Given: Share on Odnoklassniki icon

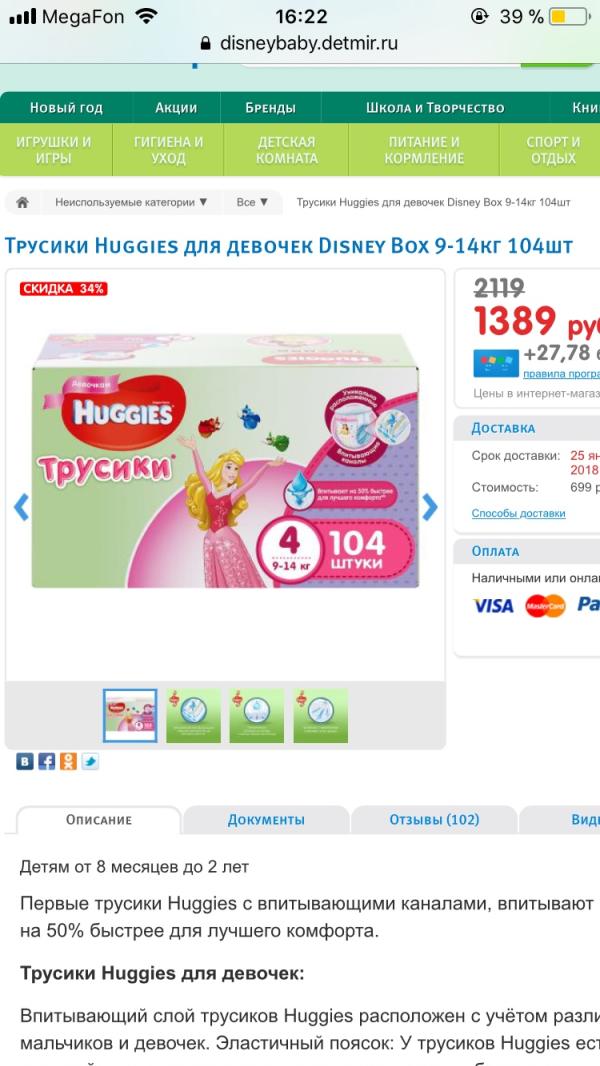Looking at the screenshot, I should [x=68, y=761].
